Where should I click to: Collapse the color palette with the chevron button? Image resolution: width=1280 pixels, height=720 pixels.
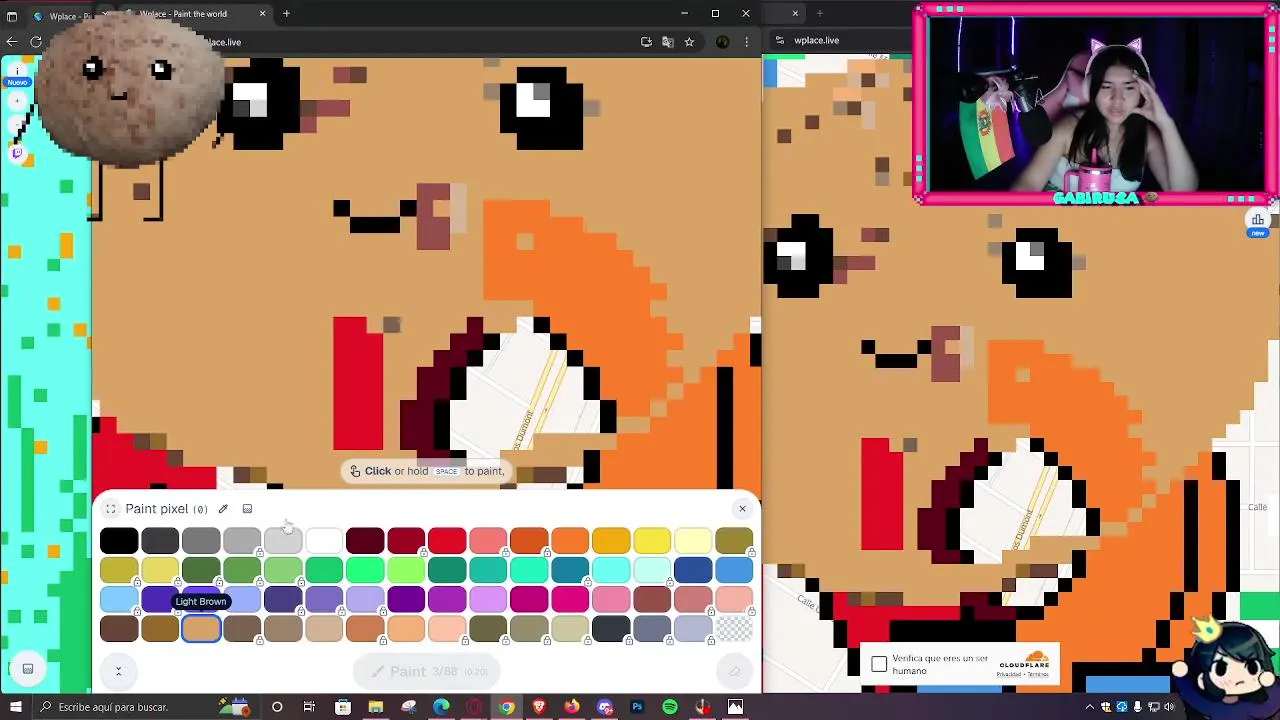118,671
